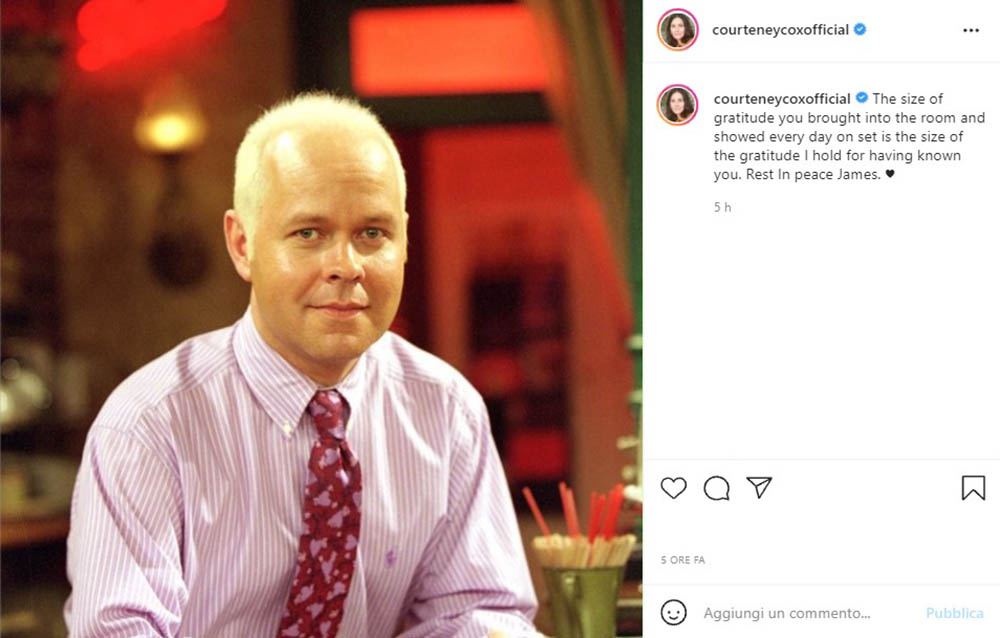Click the black heart emoji in caption
This screenshot has width=1000, height=638.
point(890,174)
